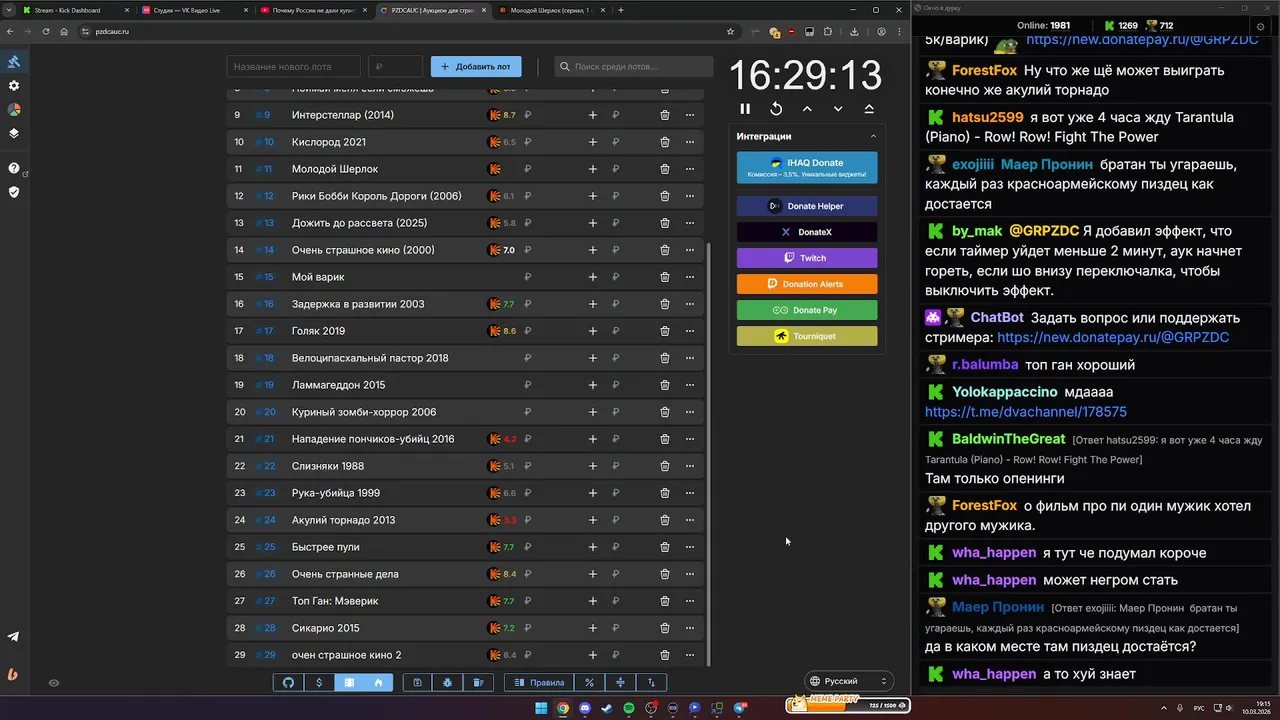The image size is (1280, 720).
Task: Toggle the eye visibility icon at bottom left
Action: (54, 683)
